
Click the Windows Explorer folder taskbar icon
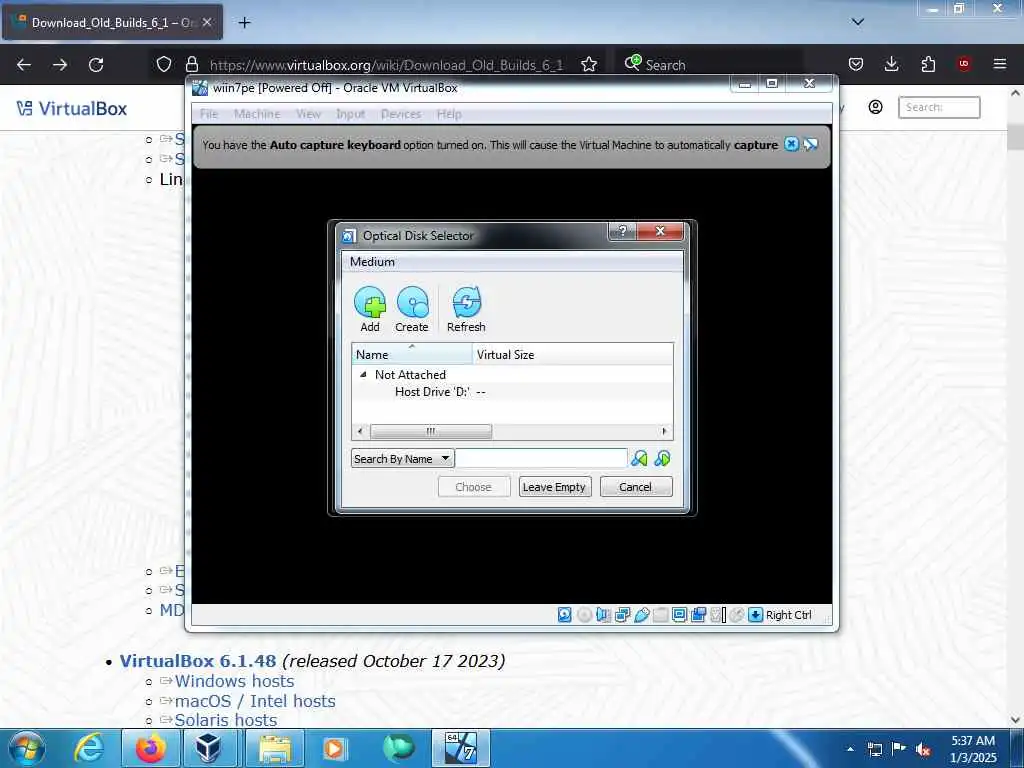(275, 748)
